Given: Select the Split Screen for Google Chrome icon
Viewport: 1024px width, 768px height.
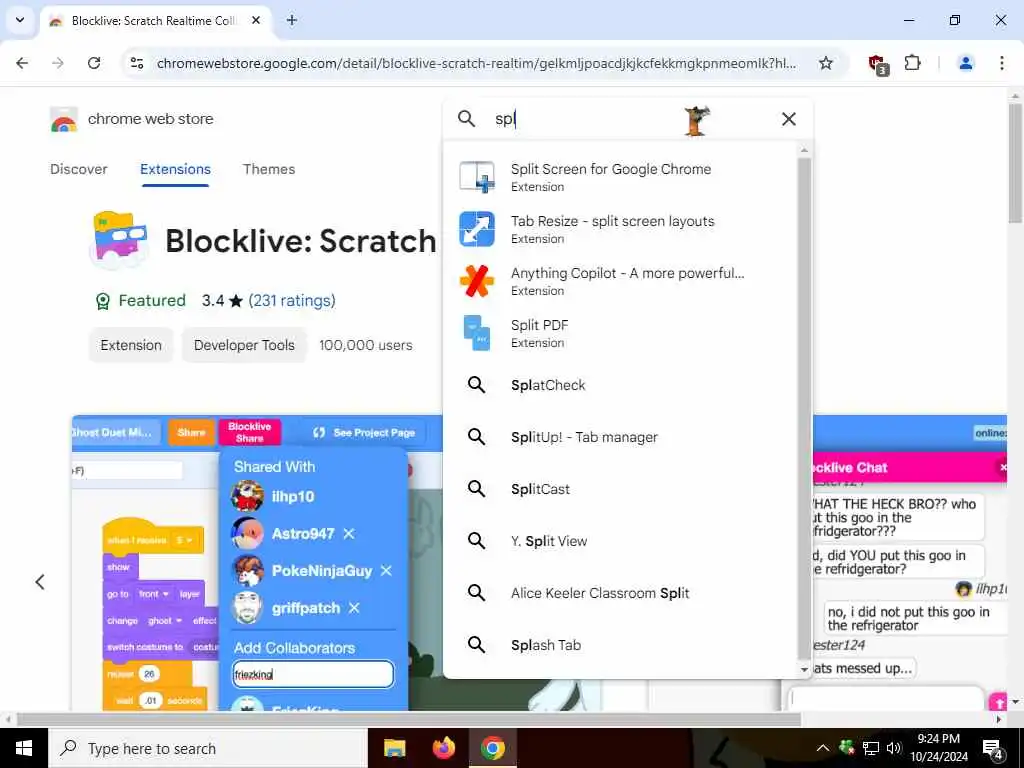Looking at the screenshot, I should pyautogui.click(x=477, y=177).
